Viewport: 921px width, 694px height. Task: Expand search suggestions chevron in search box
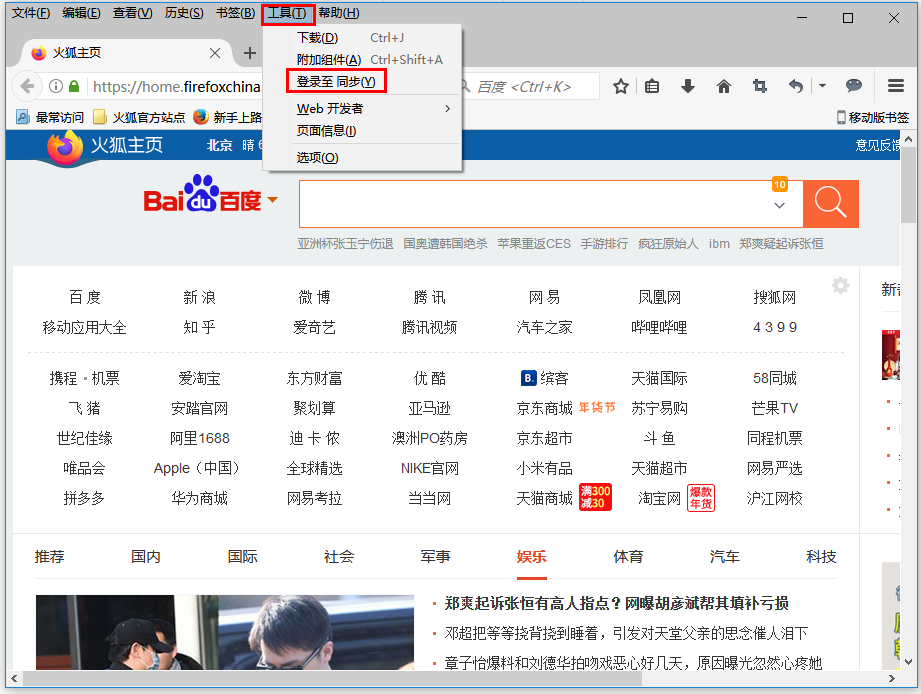pos(779,205)
